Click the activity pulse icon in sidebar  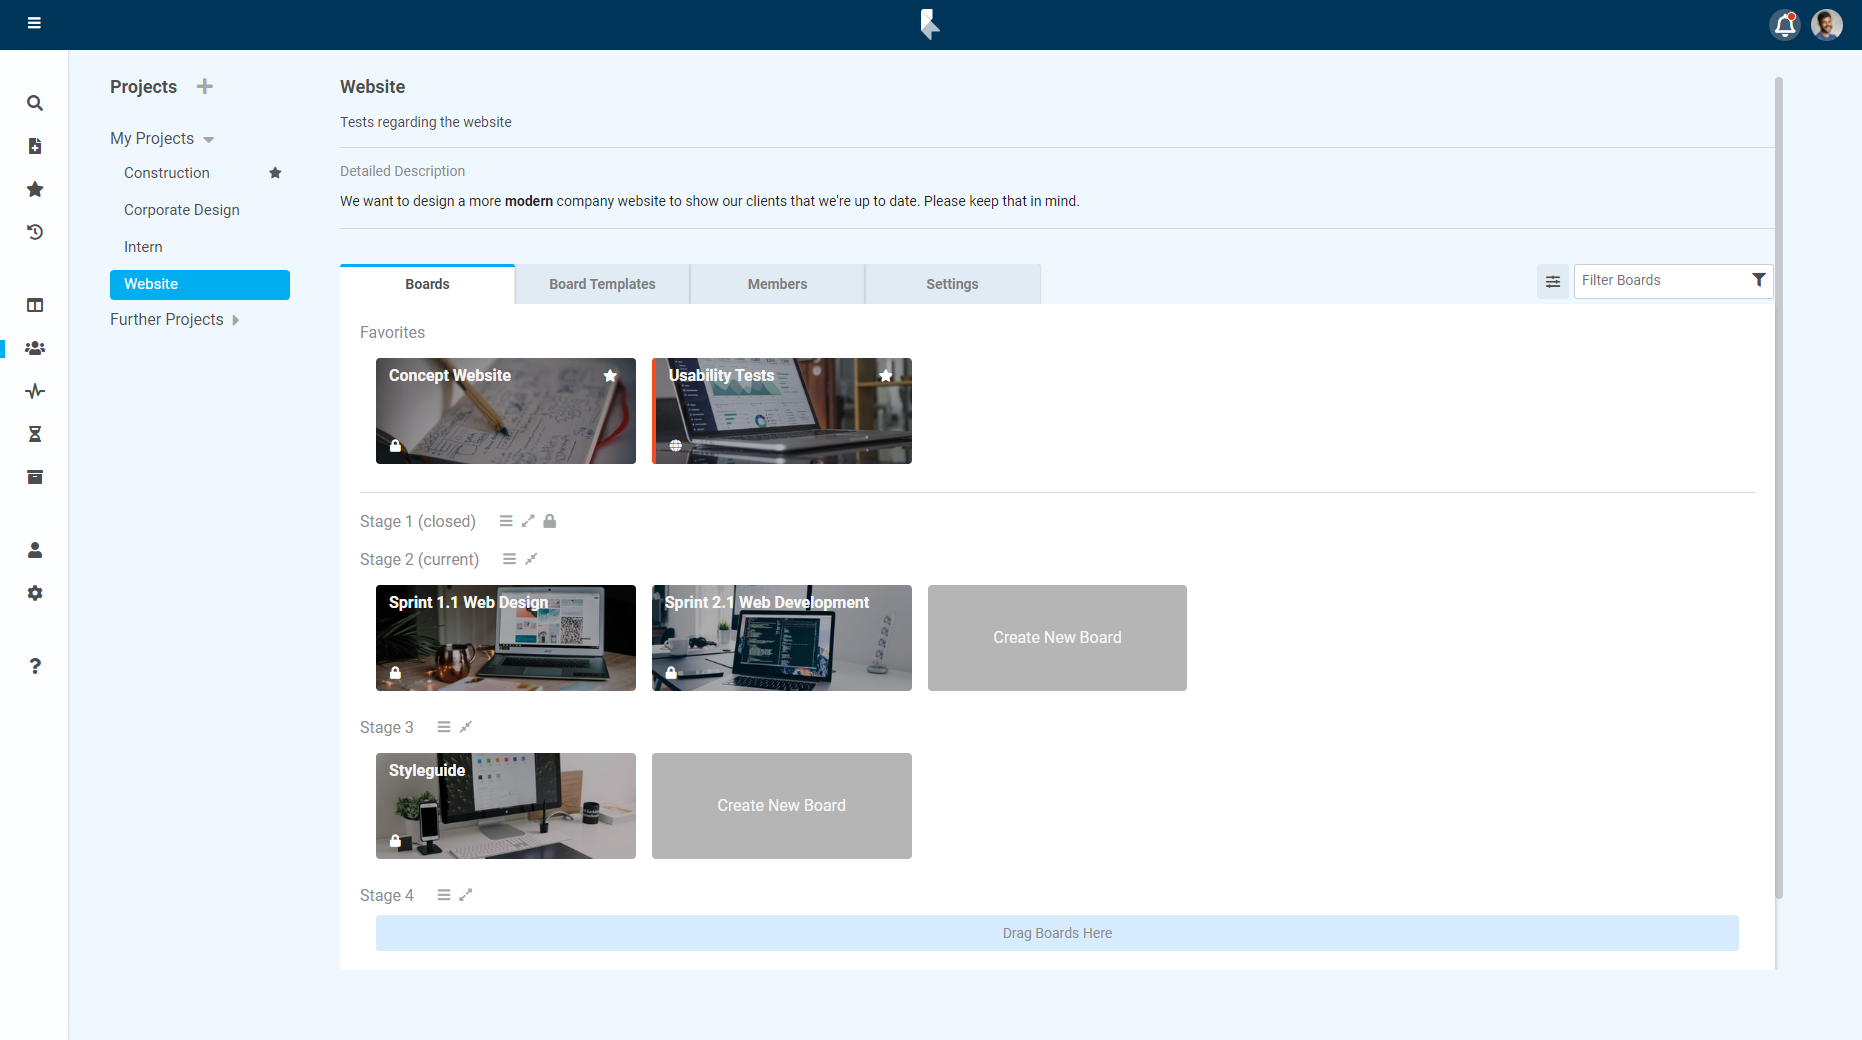[35, 391]
